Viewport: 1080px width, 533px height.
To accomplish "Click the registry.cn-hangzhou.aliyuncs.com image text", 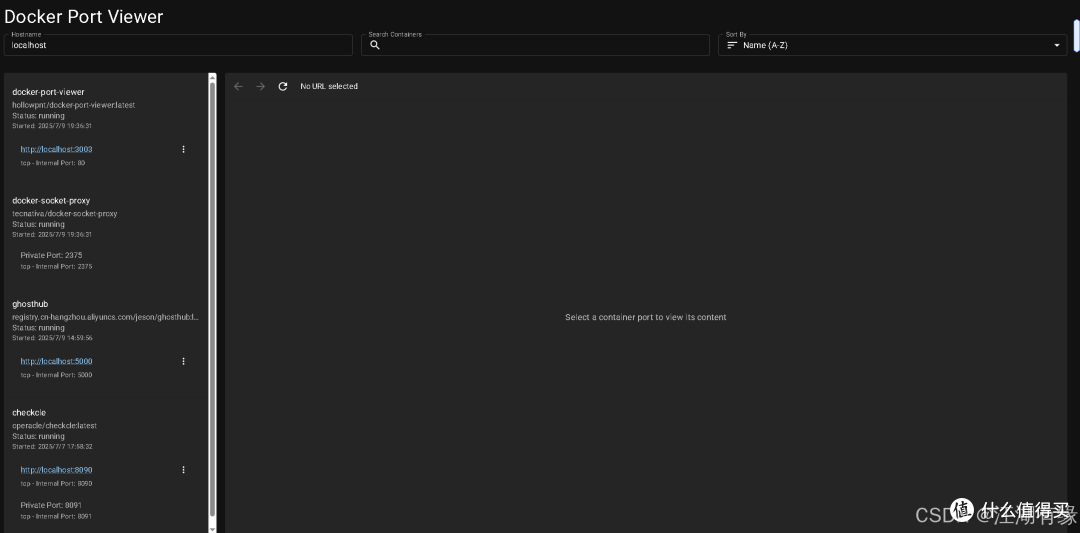I will [x=105, y=317].
